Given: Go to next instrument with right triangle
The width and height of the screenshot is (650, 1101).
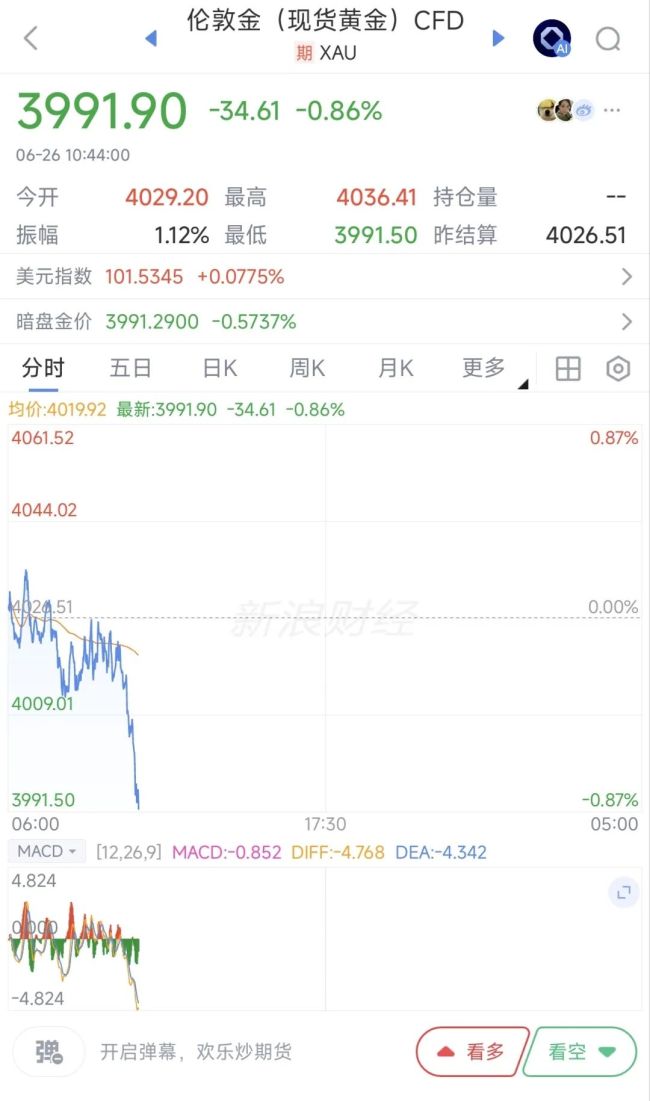Looking at the screenshot, I should point(498,38).
